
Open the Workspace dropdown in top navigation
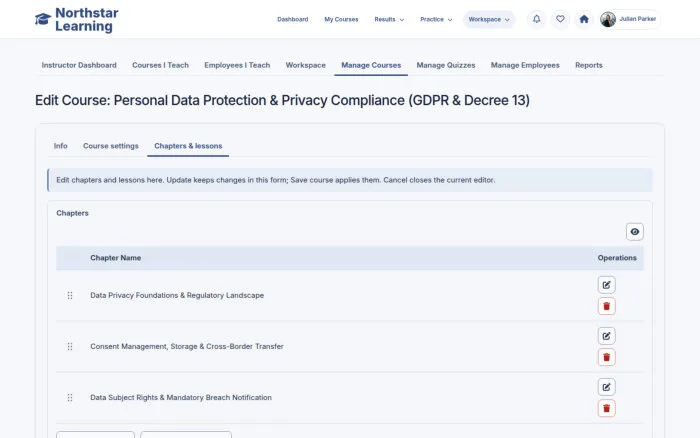point(489,19)
